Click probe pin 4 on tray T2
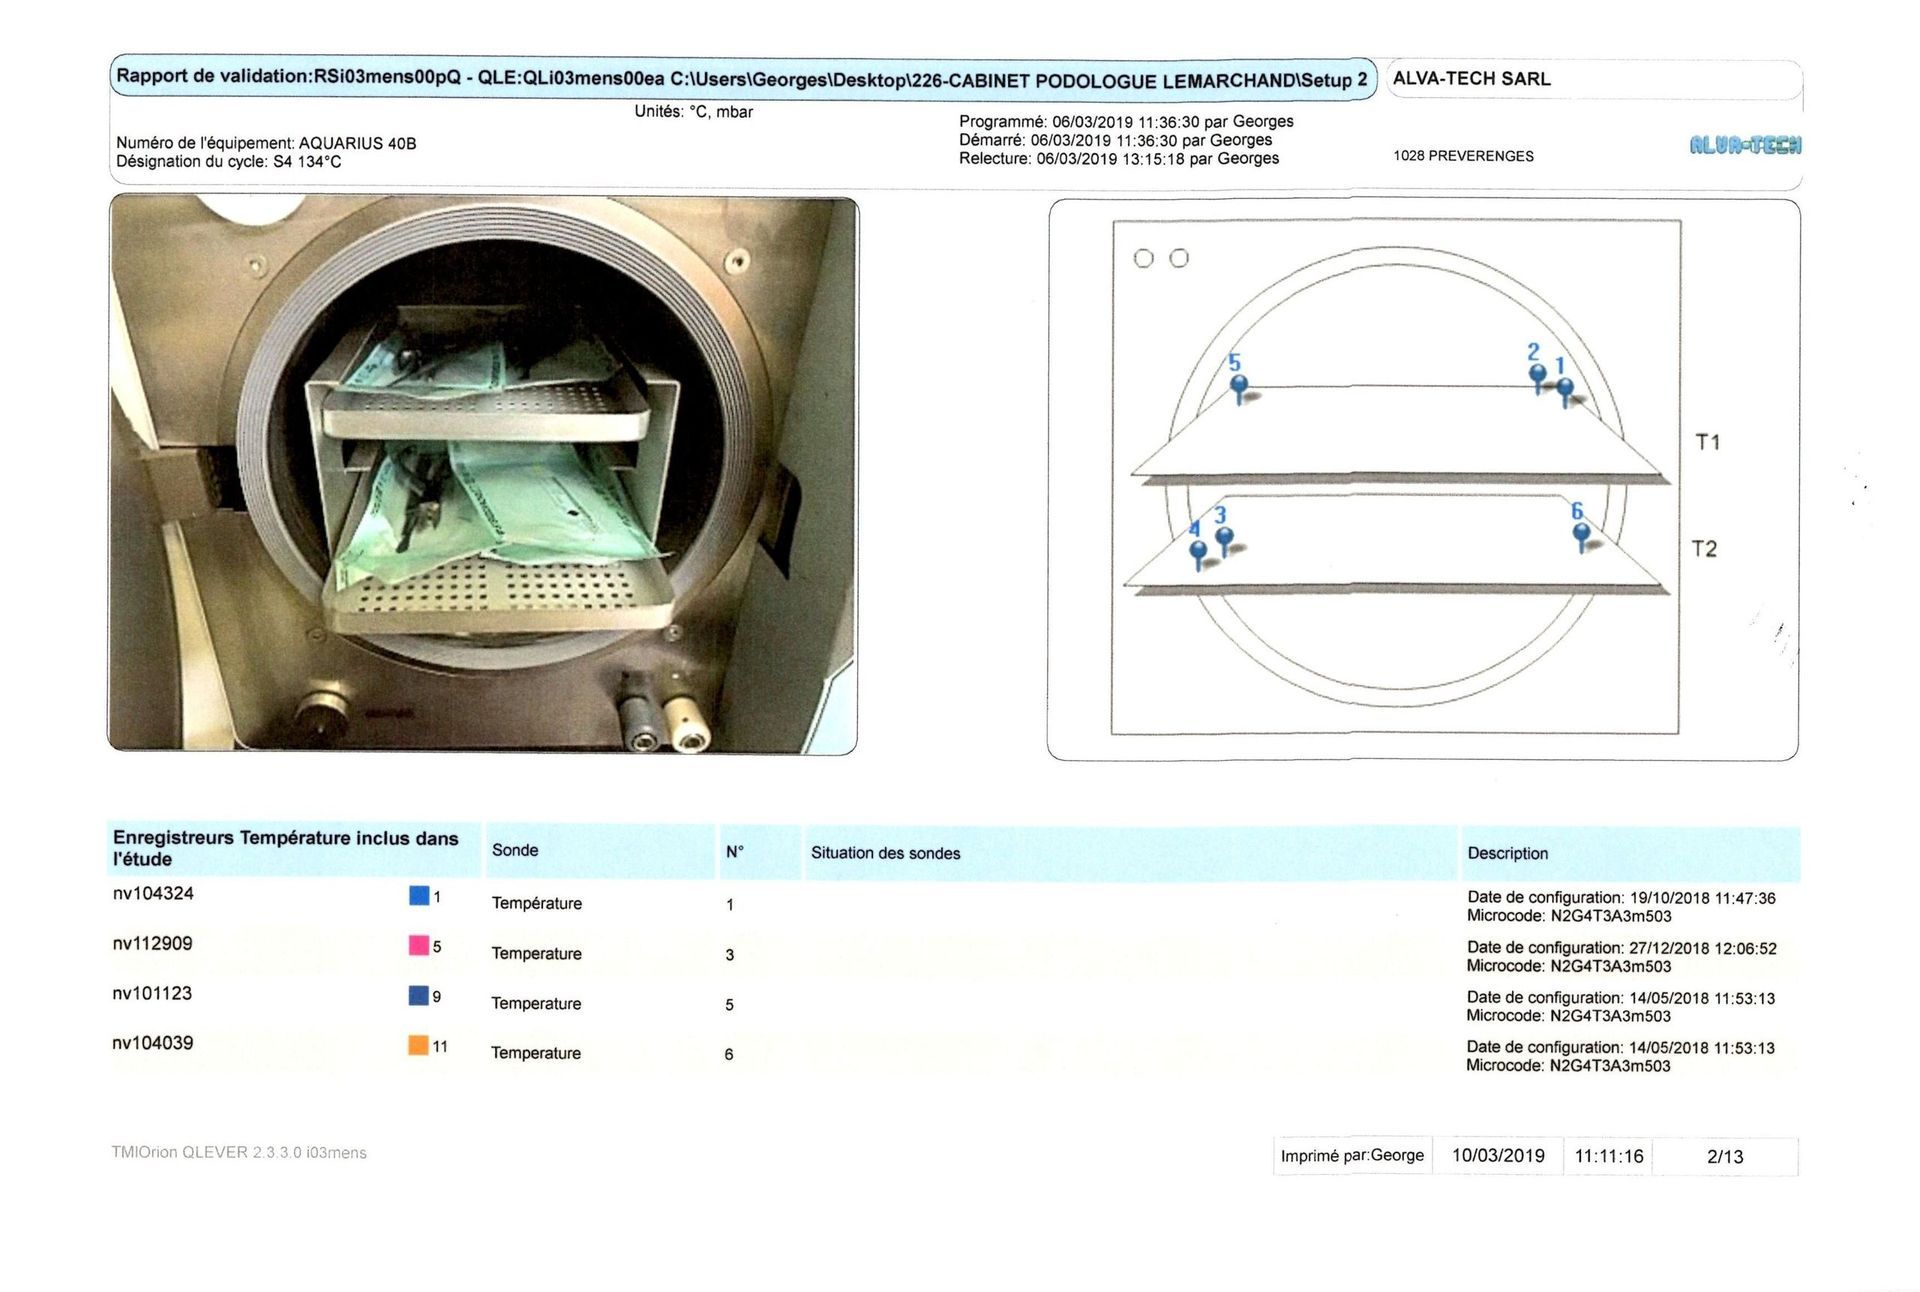1920x1292 pixels. 1198,551
